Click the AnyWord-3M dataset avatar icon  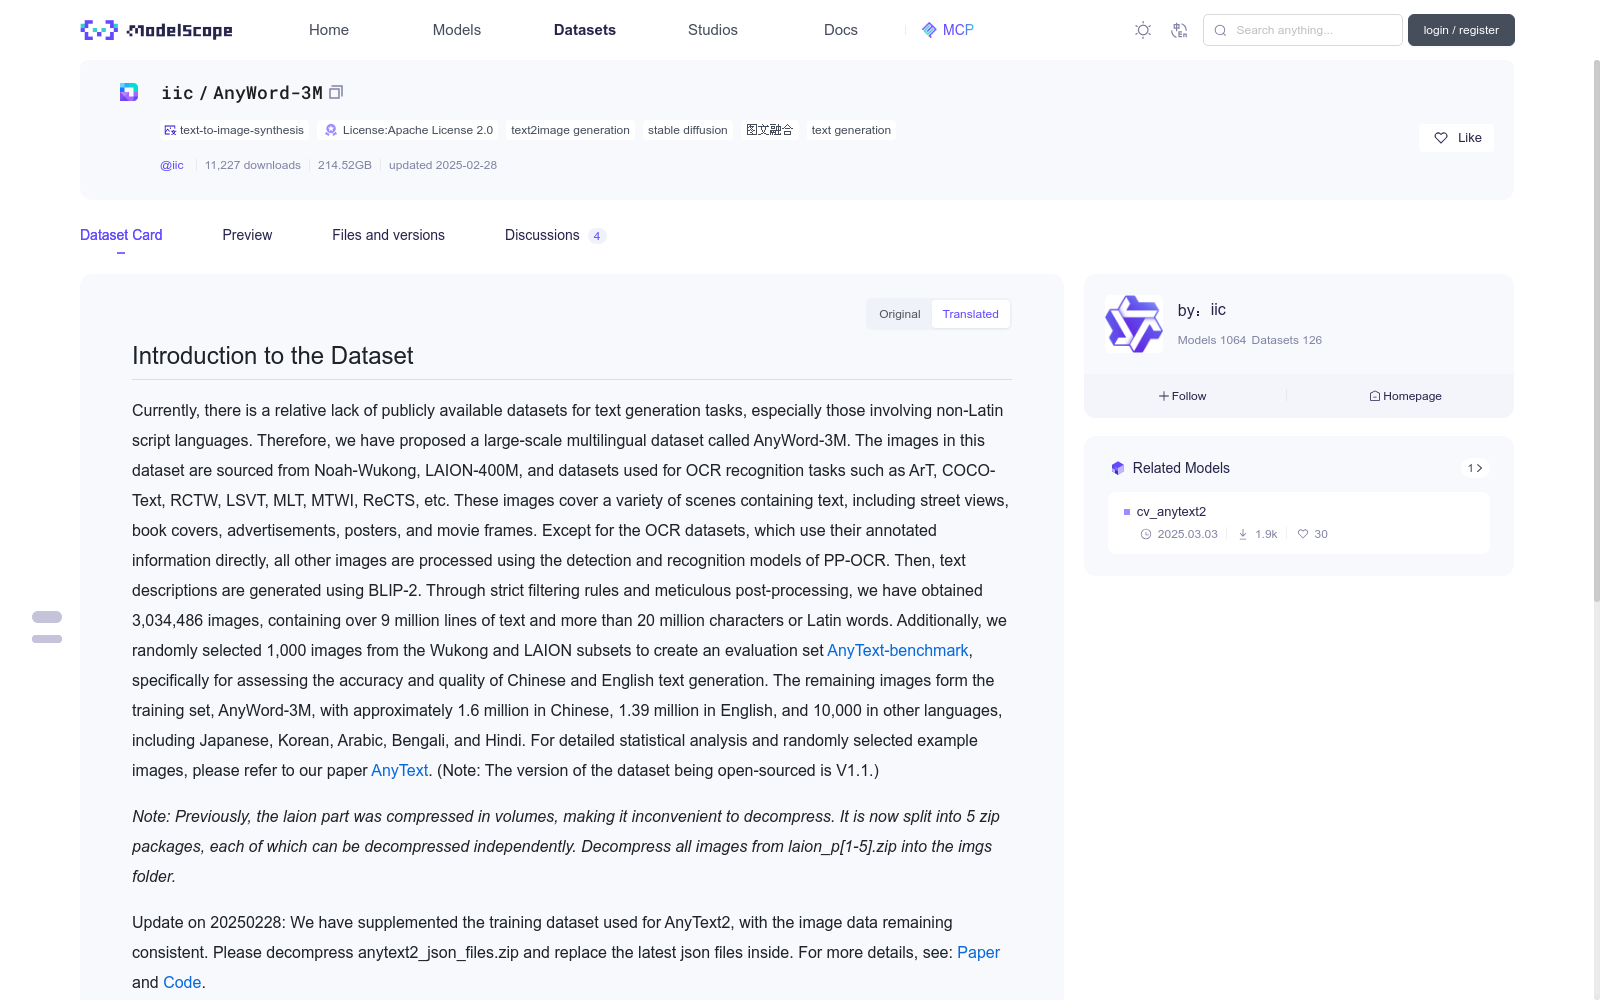tap(129, 92)
